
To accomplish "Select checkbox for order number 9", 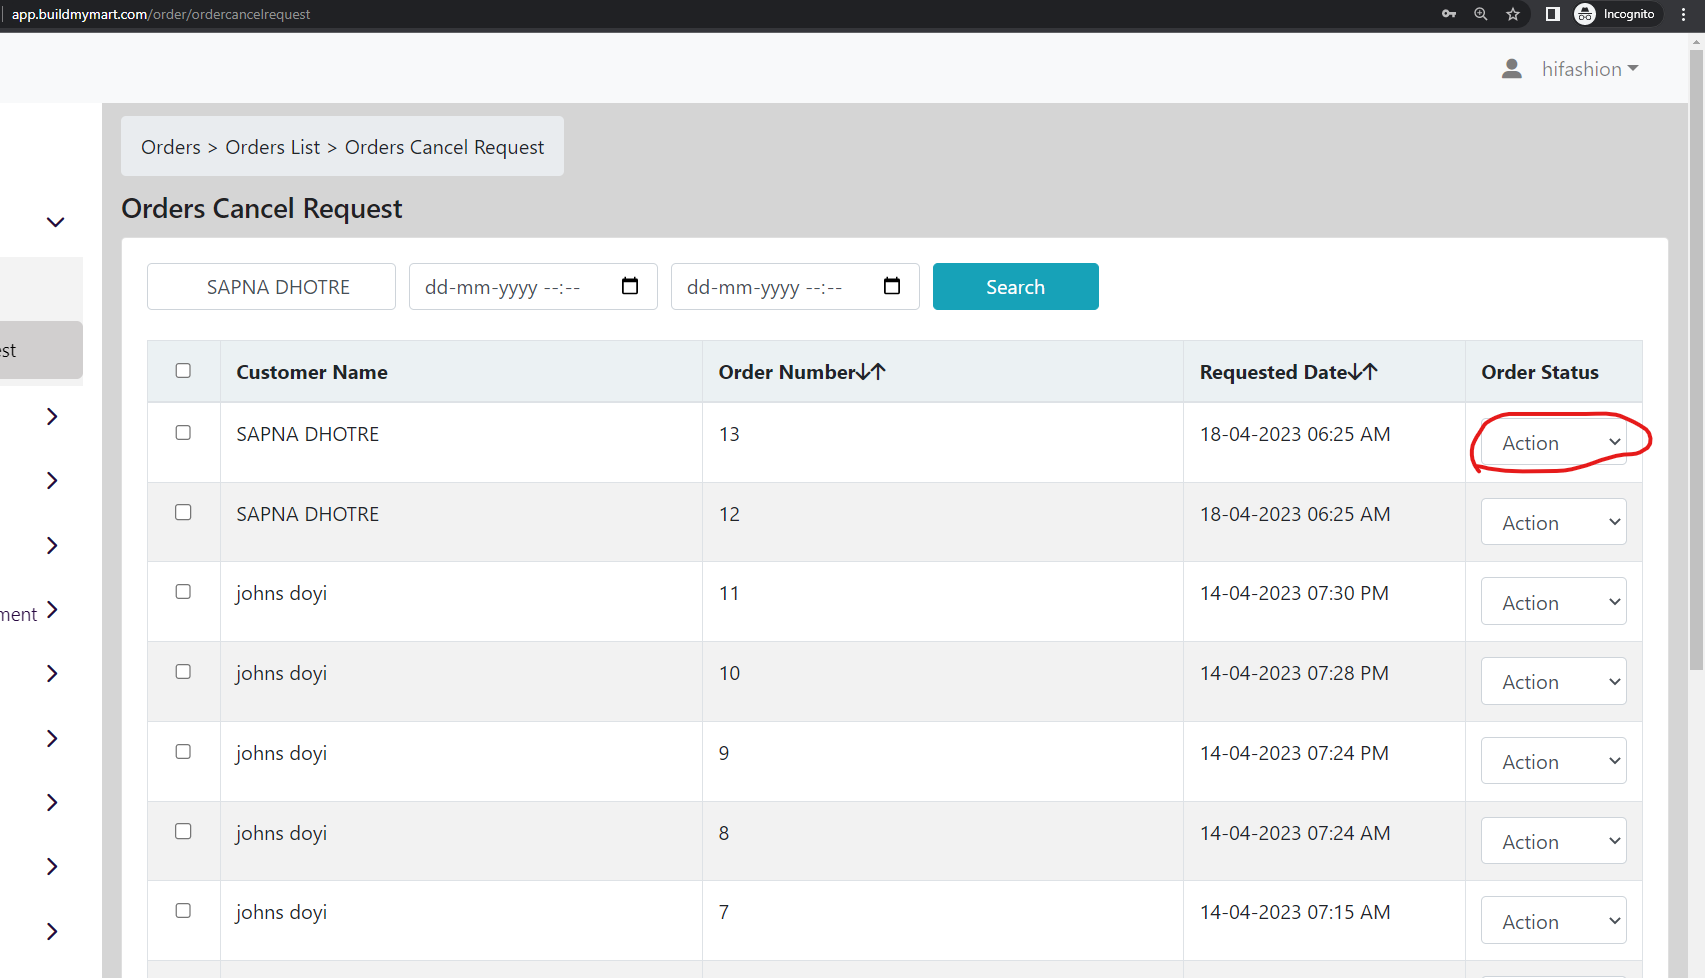I will pyautogui.click(x=183, y=752).
